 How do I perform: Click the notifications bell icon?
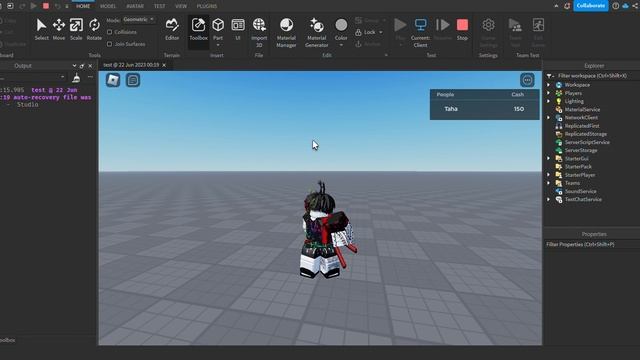[x=567, y=6]
